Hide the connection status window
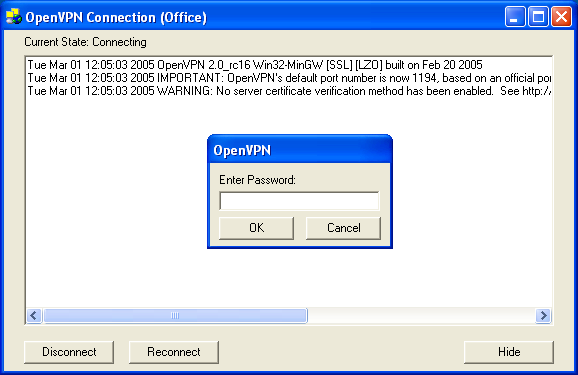The image size is (578, 375). click(509, 352)
